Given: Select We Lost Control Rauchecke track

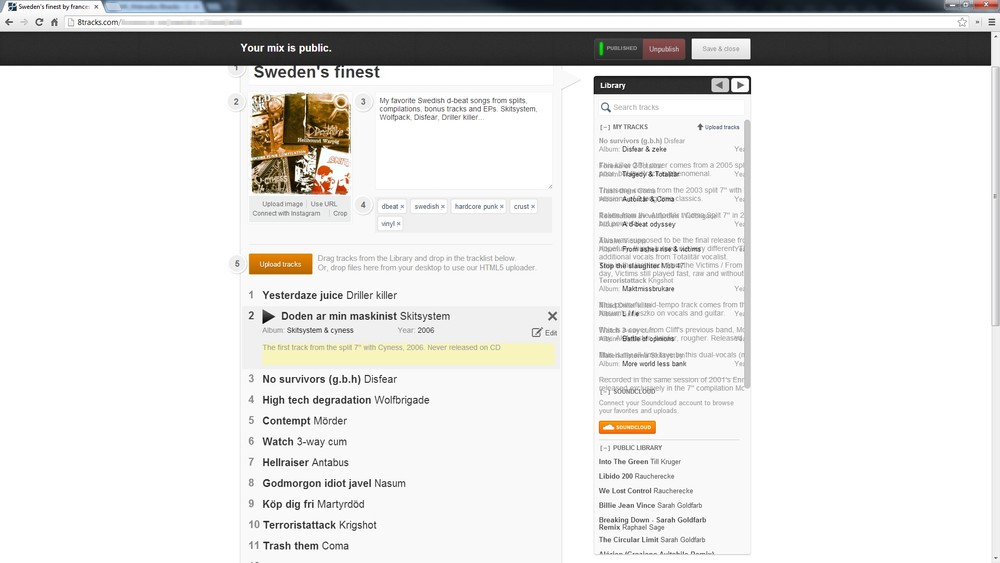Looking at the screenshot, I should pyautogui.click(x=646, y=491).
